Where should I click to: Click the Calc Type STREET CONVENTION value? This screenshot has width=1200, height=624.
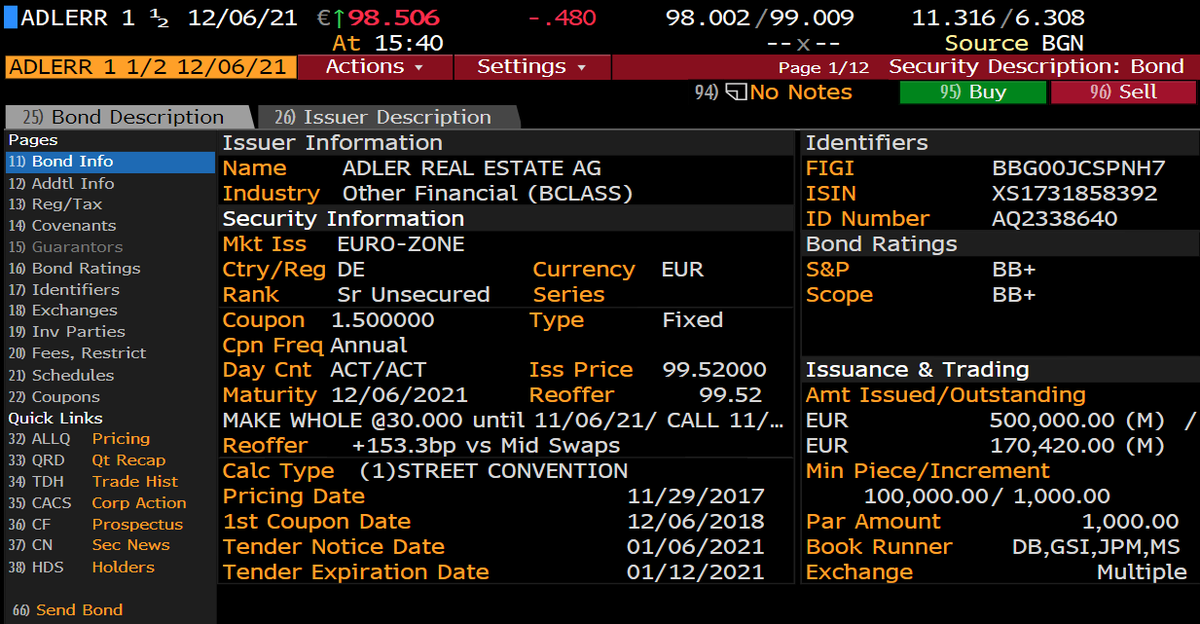click(494, 471)
